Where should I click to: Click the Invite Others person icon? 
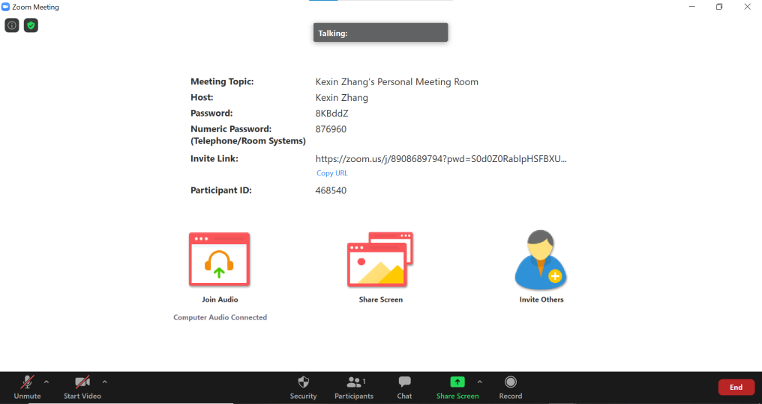click(540, 260)
